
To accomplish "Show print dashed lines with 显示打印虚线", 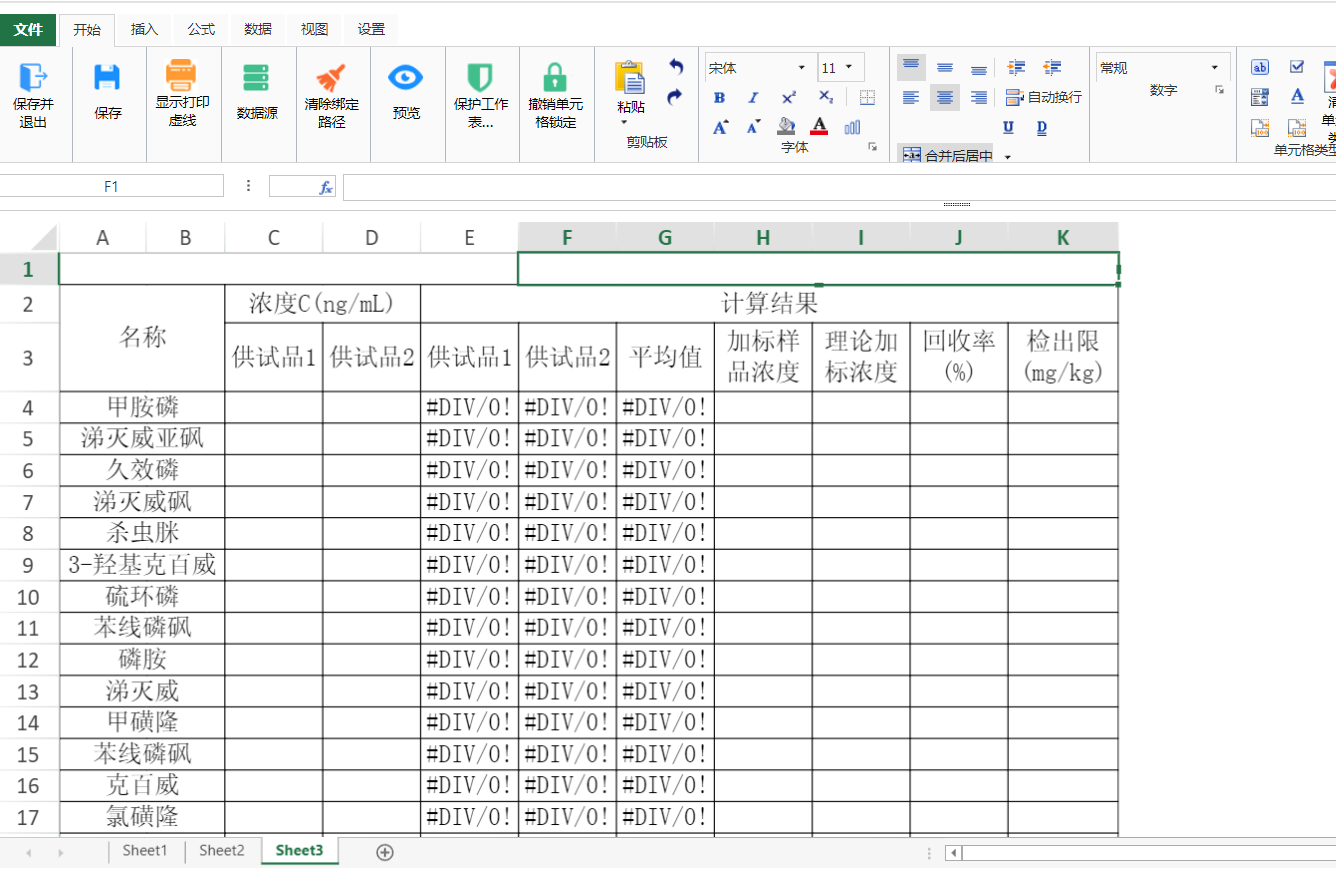I will [182, 76].
